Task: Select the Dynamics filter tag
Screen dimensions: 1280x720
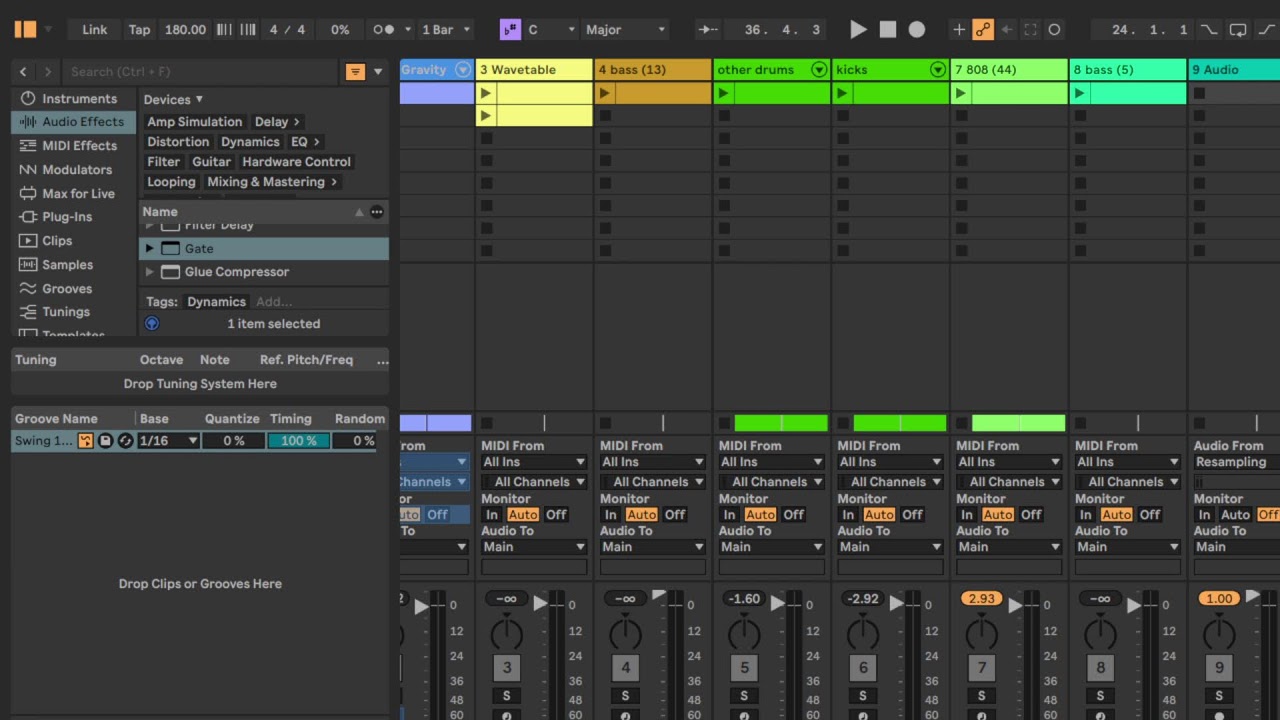Action: (x=250, y=141)
